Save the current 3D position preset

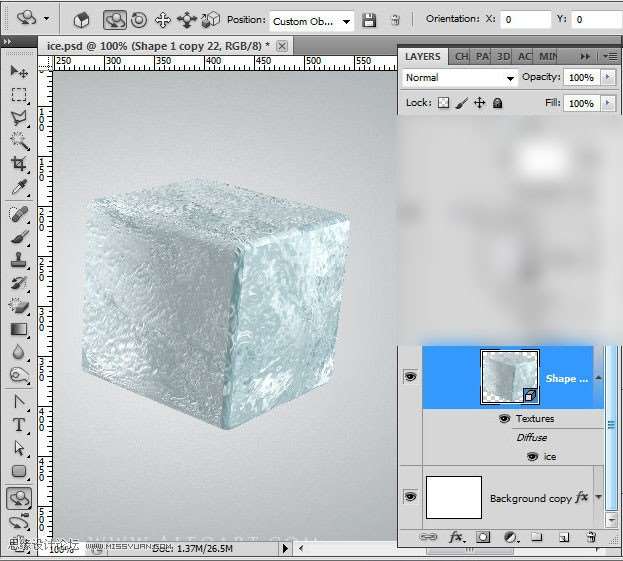point(369,20)
